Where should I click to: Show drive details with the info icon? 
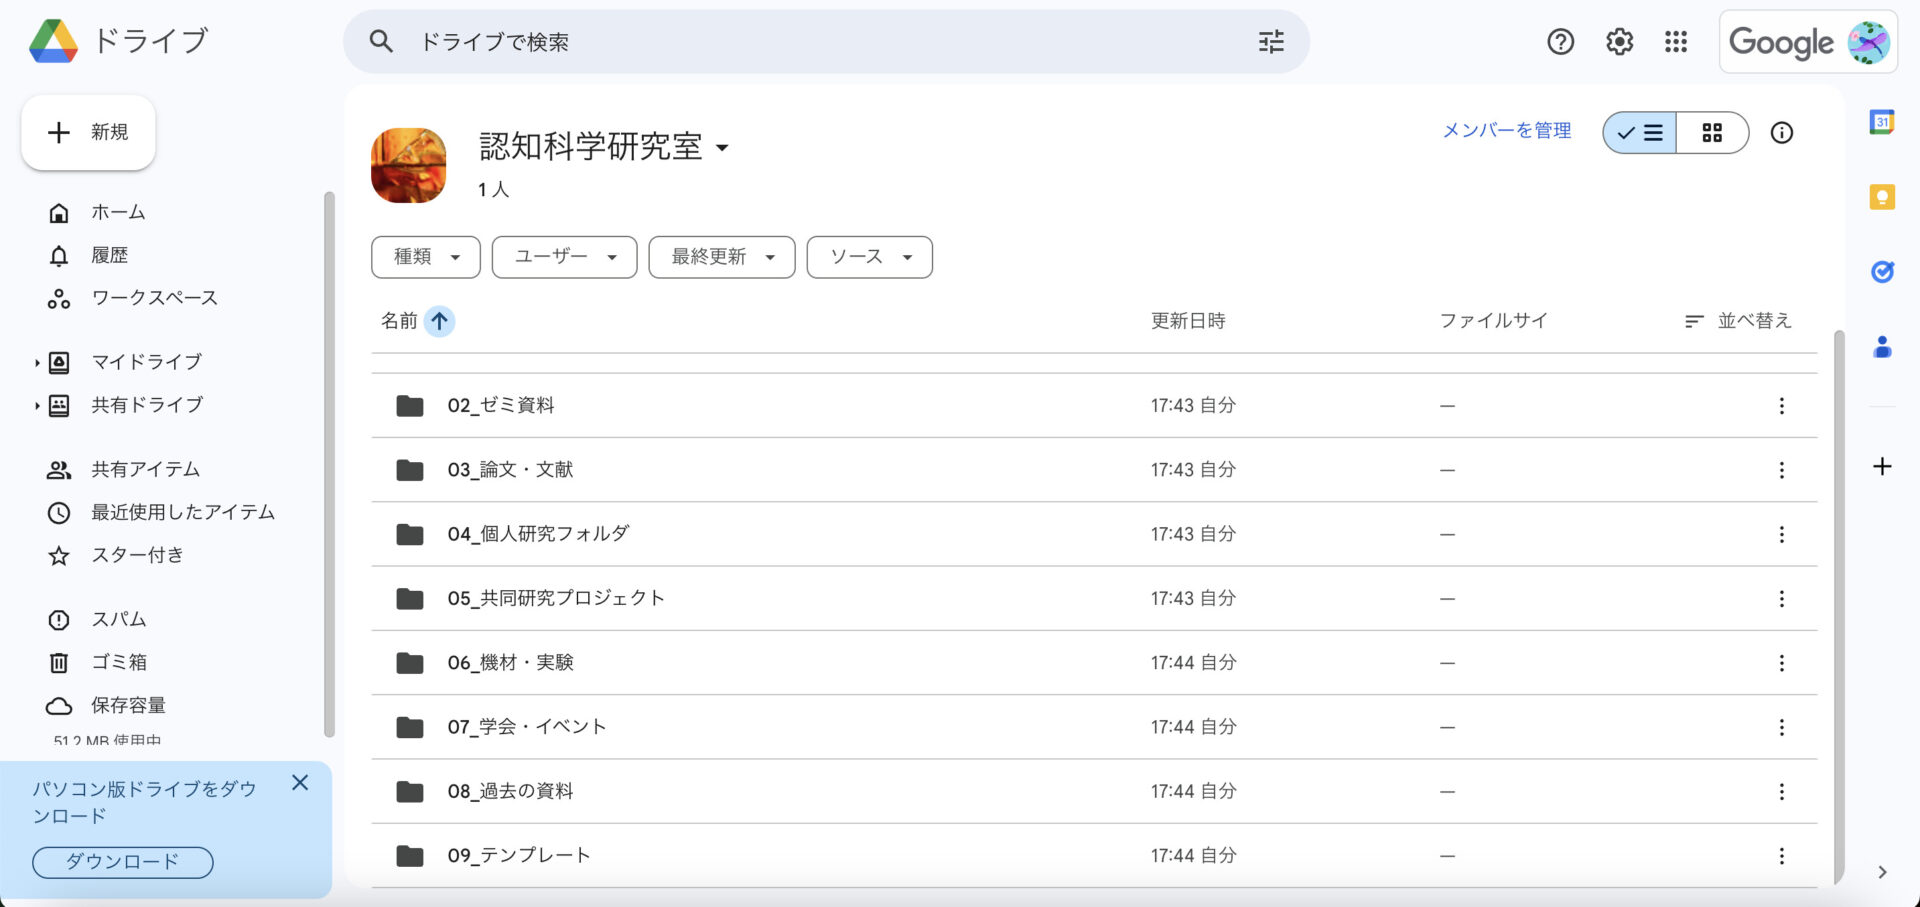pyautogui.click(x=1782, y=132)
